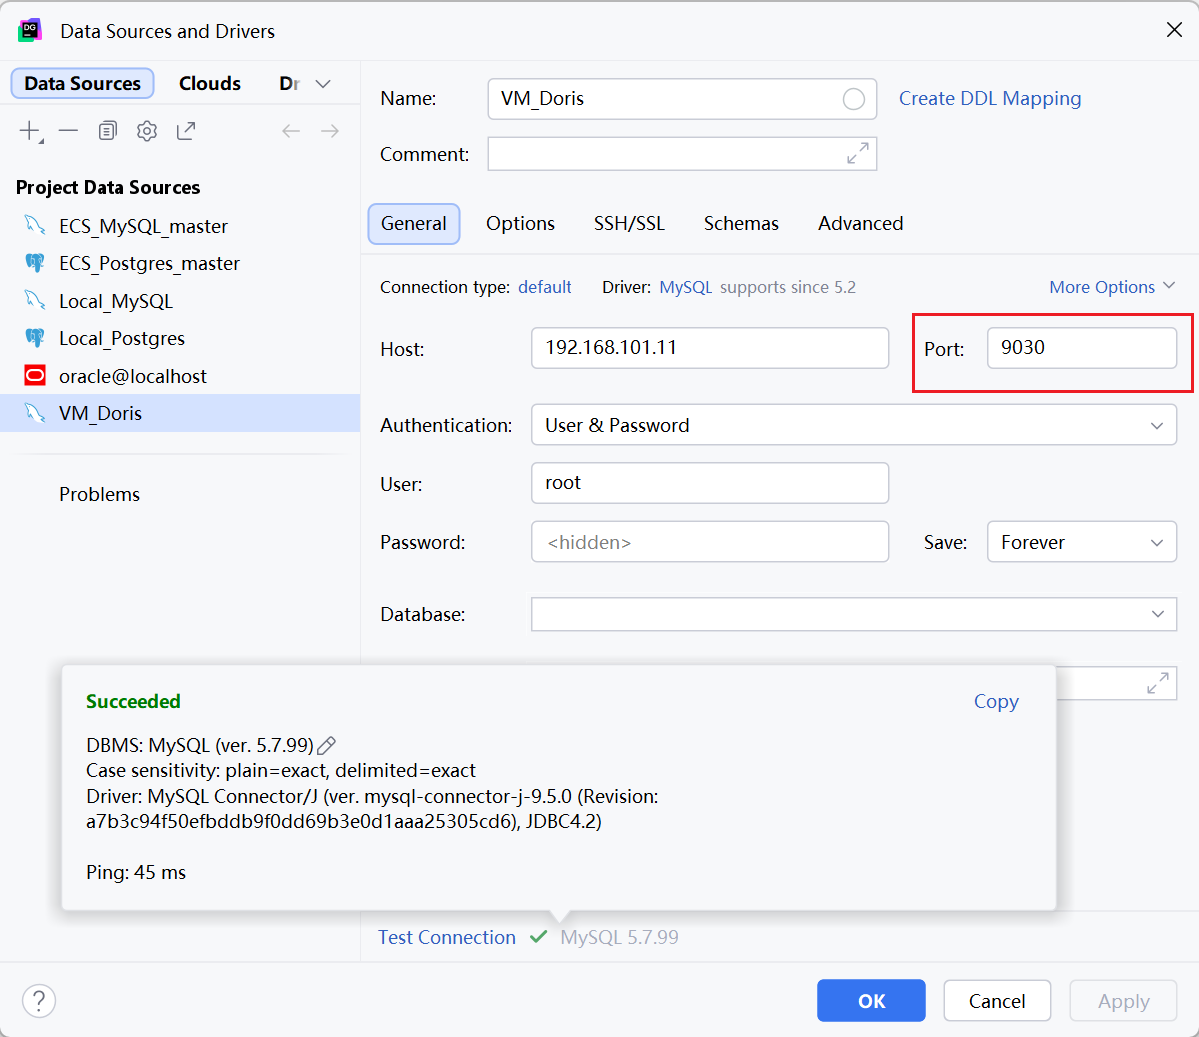Viewport: 1199px width, 1037px height.
Task: Duplicate the selected data source
Action: click(x=108, y=132)
